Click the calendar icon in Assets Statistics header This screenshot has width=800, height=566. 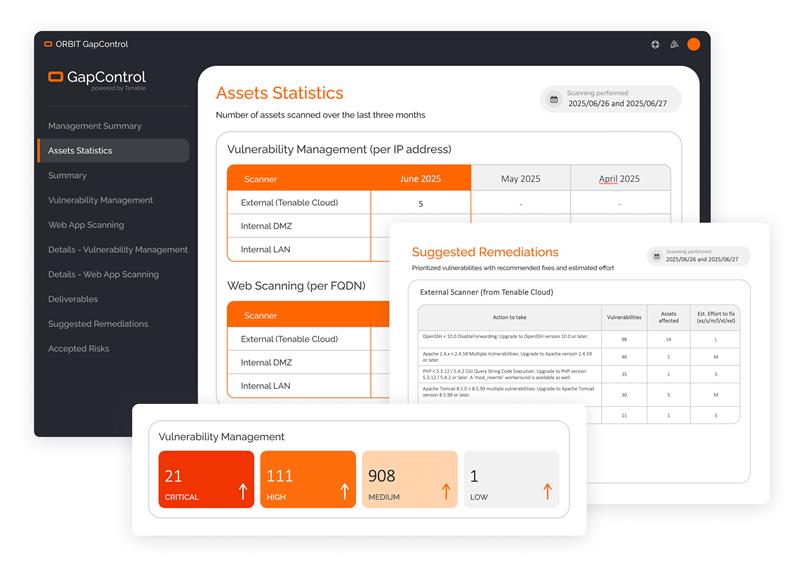[x=554, y=99]
